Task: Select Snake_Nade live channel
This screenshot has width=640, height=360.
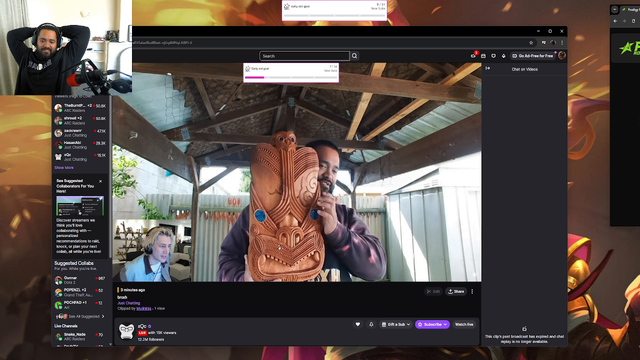Action: [81, 336]
